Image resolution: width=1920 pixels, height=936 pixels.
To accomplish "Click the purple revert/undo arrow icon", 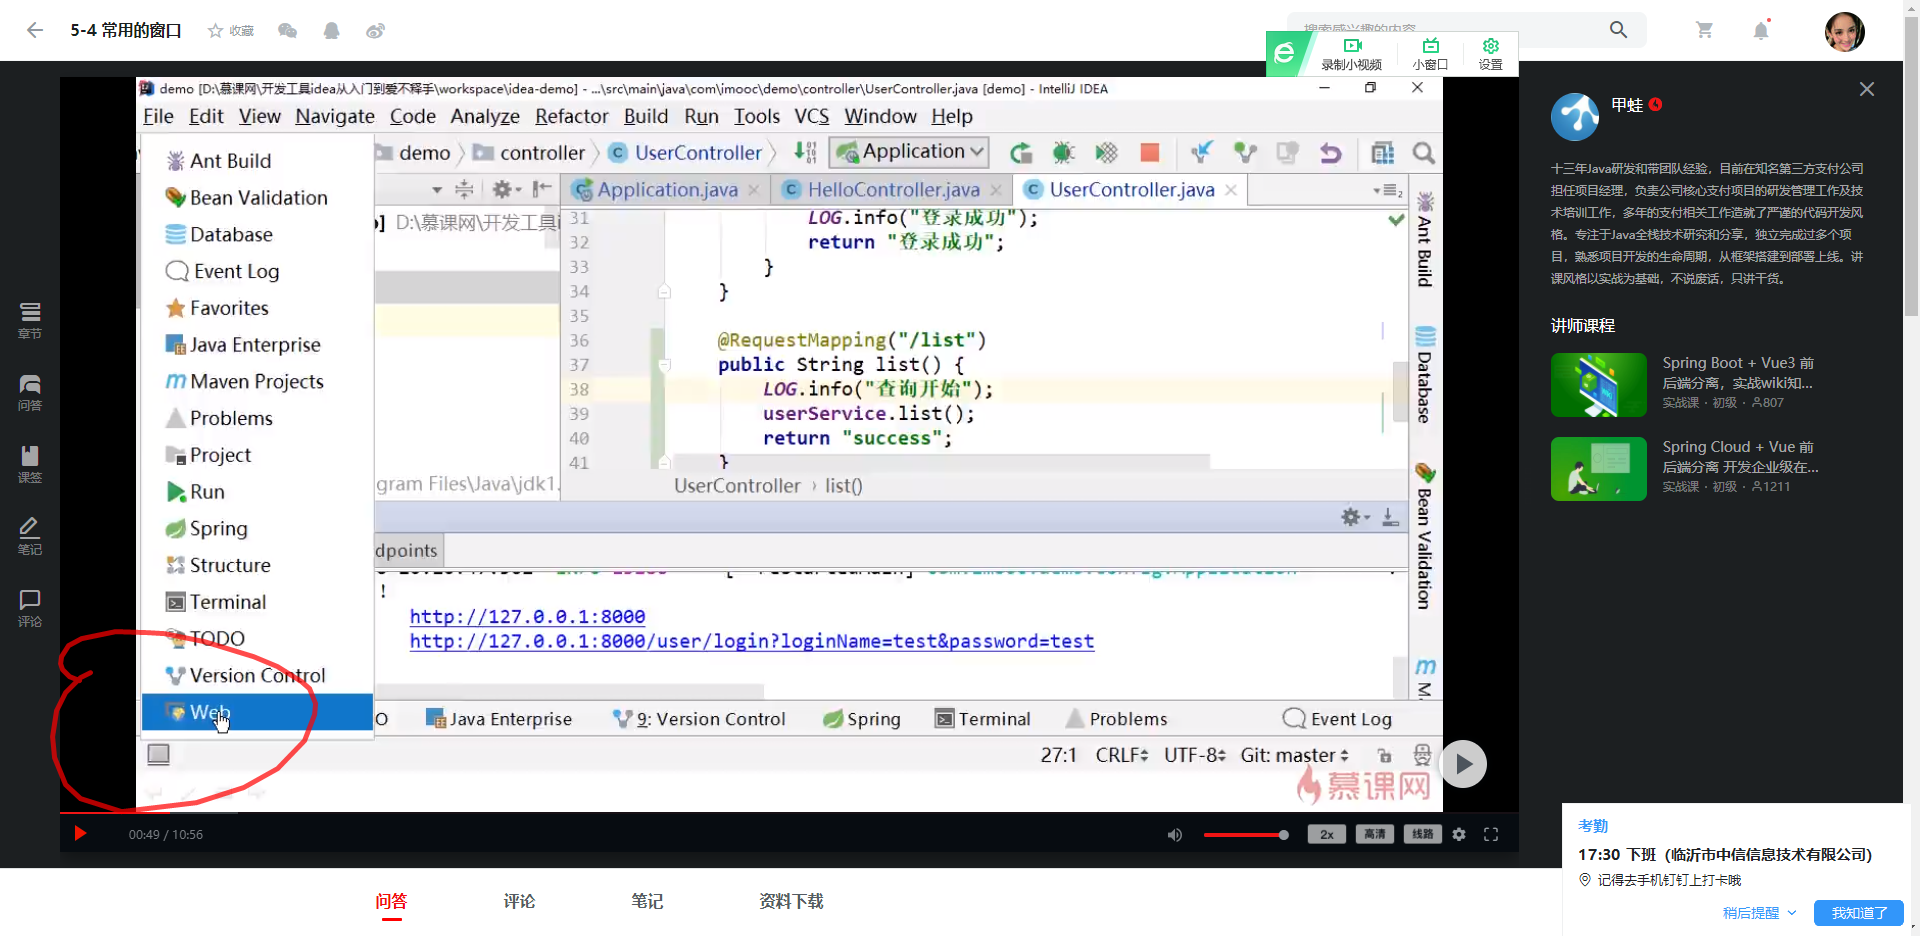I will tap(1330, 153).
